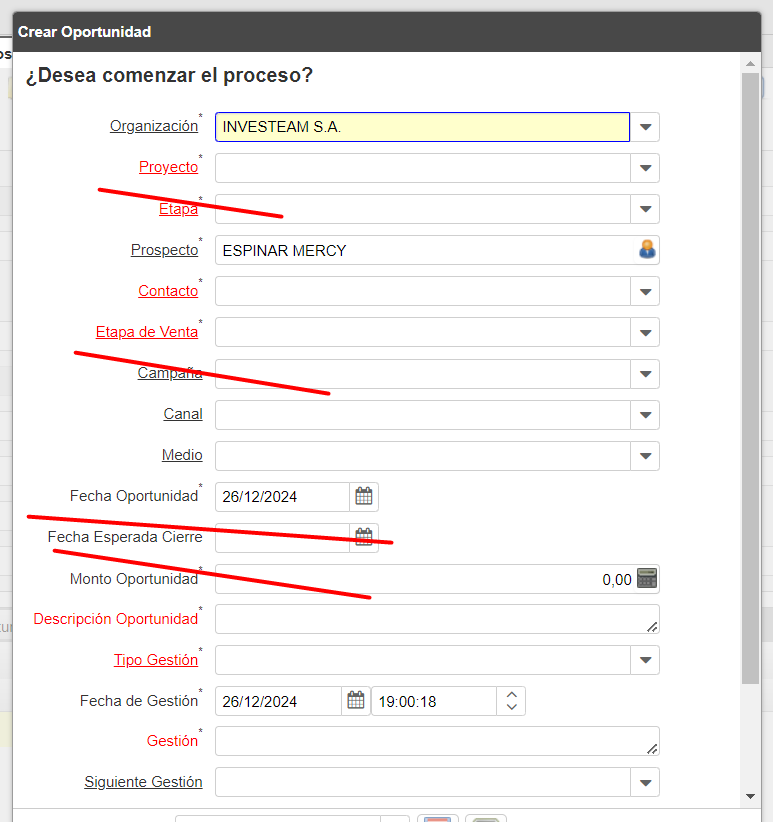The height and width of the screenshot is (822, 773).
Task: Open calendar picker for Fecha Esperada Cierre
Action: [364, 536]
